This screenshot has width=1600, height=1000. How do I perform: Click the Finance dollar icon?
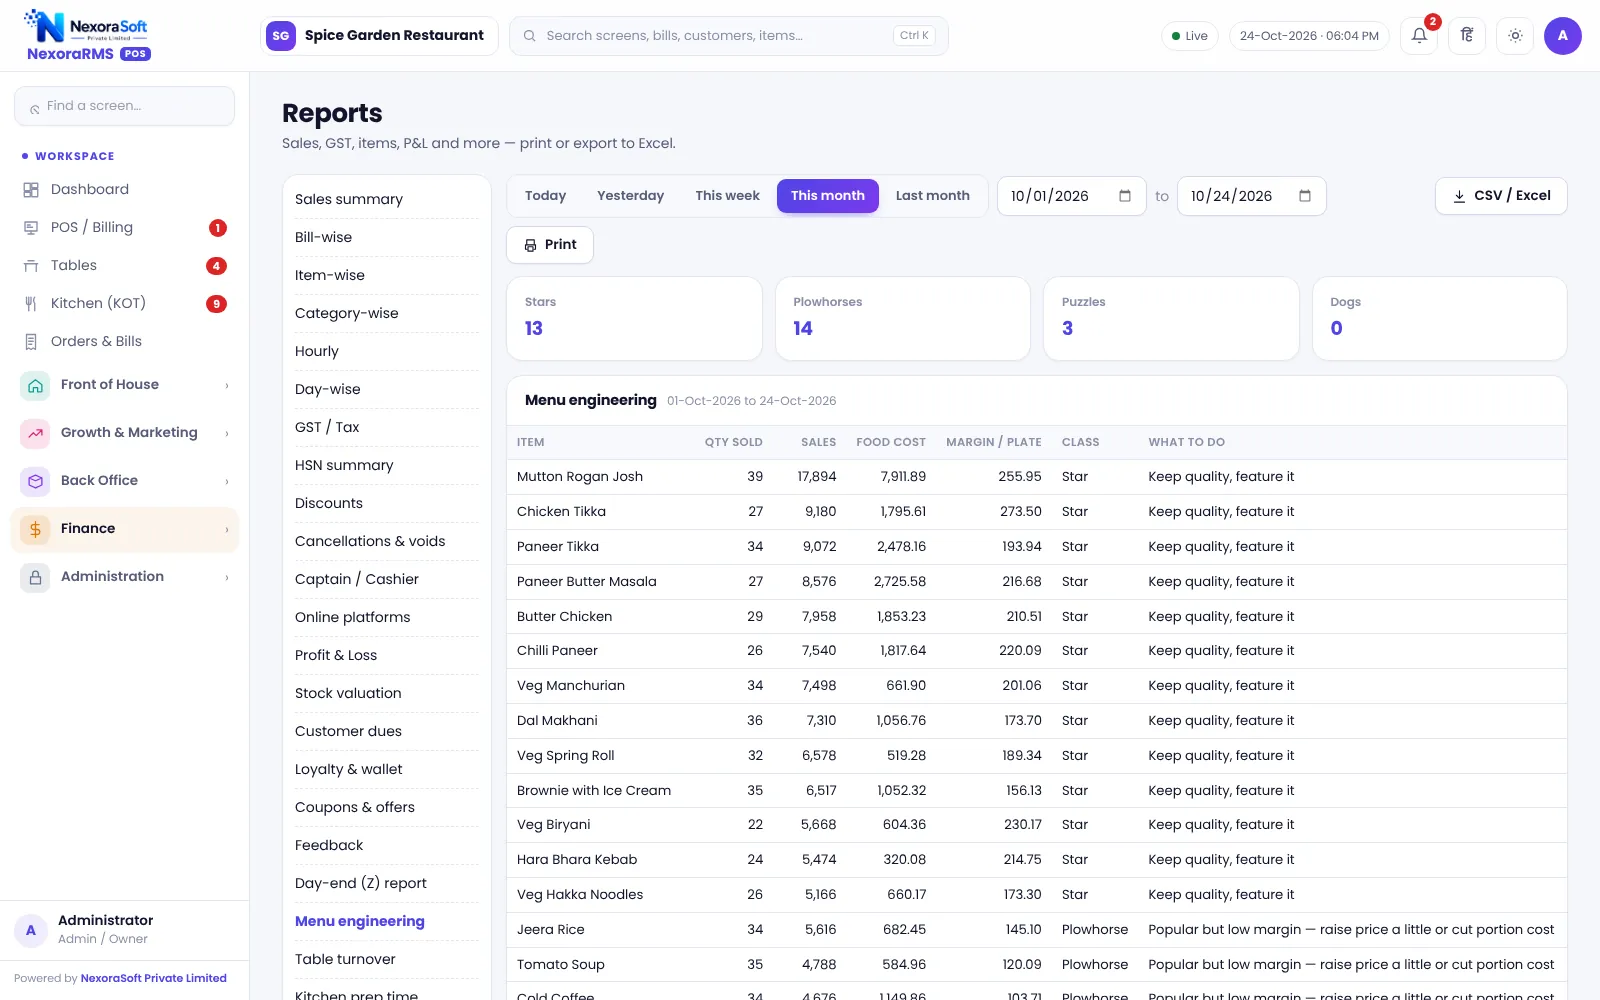point(36,529)
